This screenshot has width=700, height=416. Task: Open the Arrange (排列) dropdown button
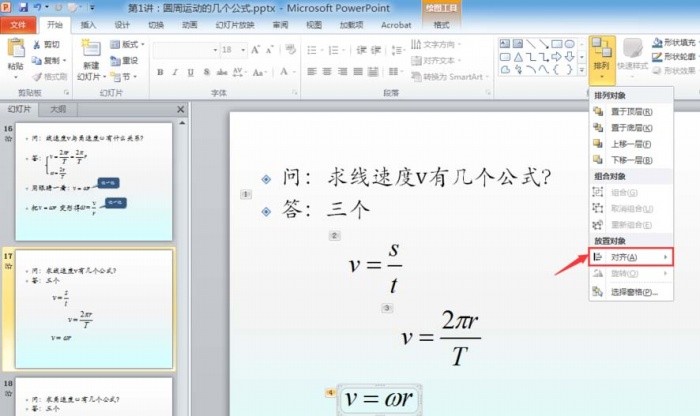(602, 60)
